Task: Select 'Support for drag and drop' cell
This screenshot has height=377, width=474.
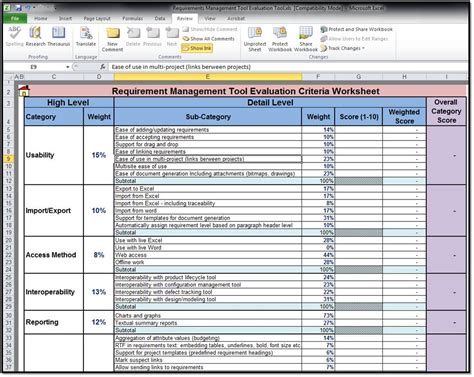Action: [x=208, y=144]
